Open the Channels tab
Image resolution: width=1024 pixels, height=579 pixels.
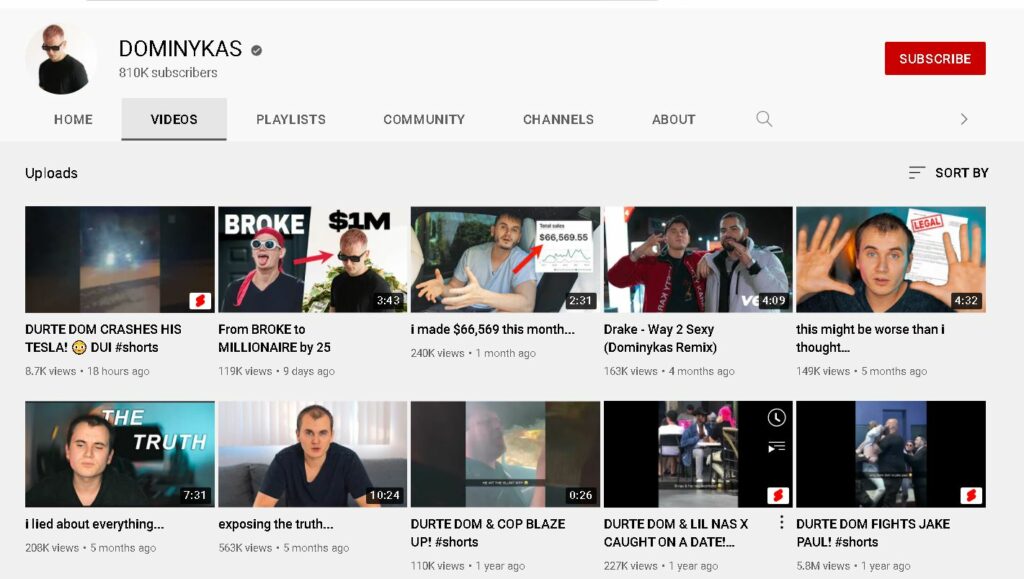558,119
